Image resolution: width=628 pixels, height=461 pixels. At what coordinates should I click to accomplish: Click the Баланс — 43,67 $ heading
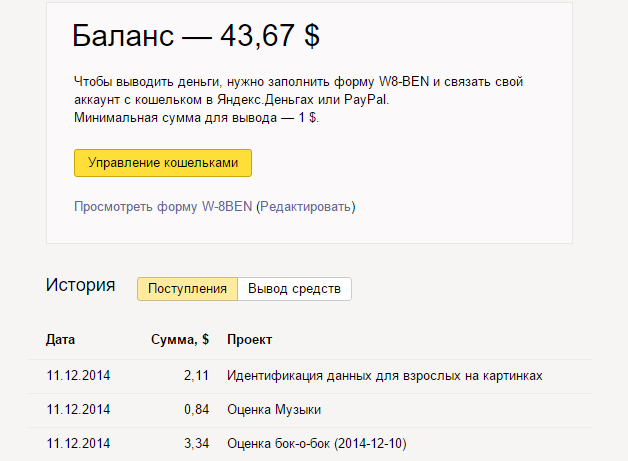pos(196,35)
